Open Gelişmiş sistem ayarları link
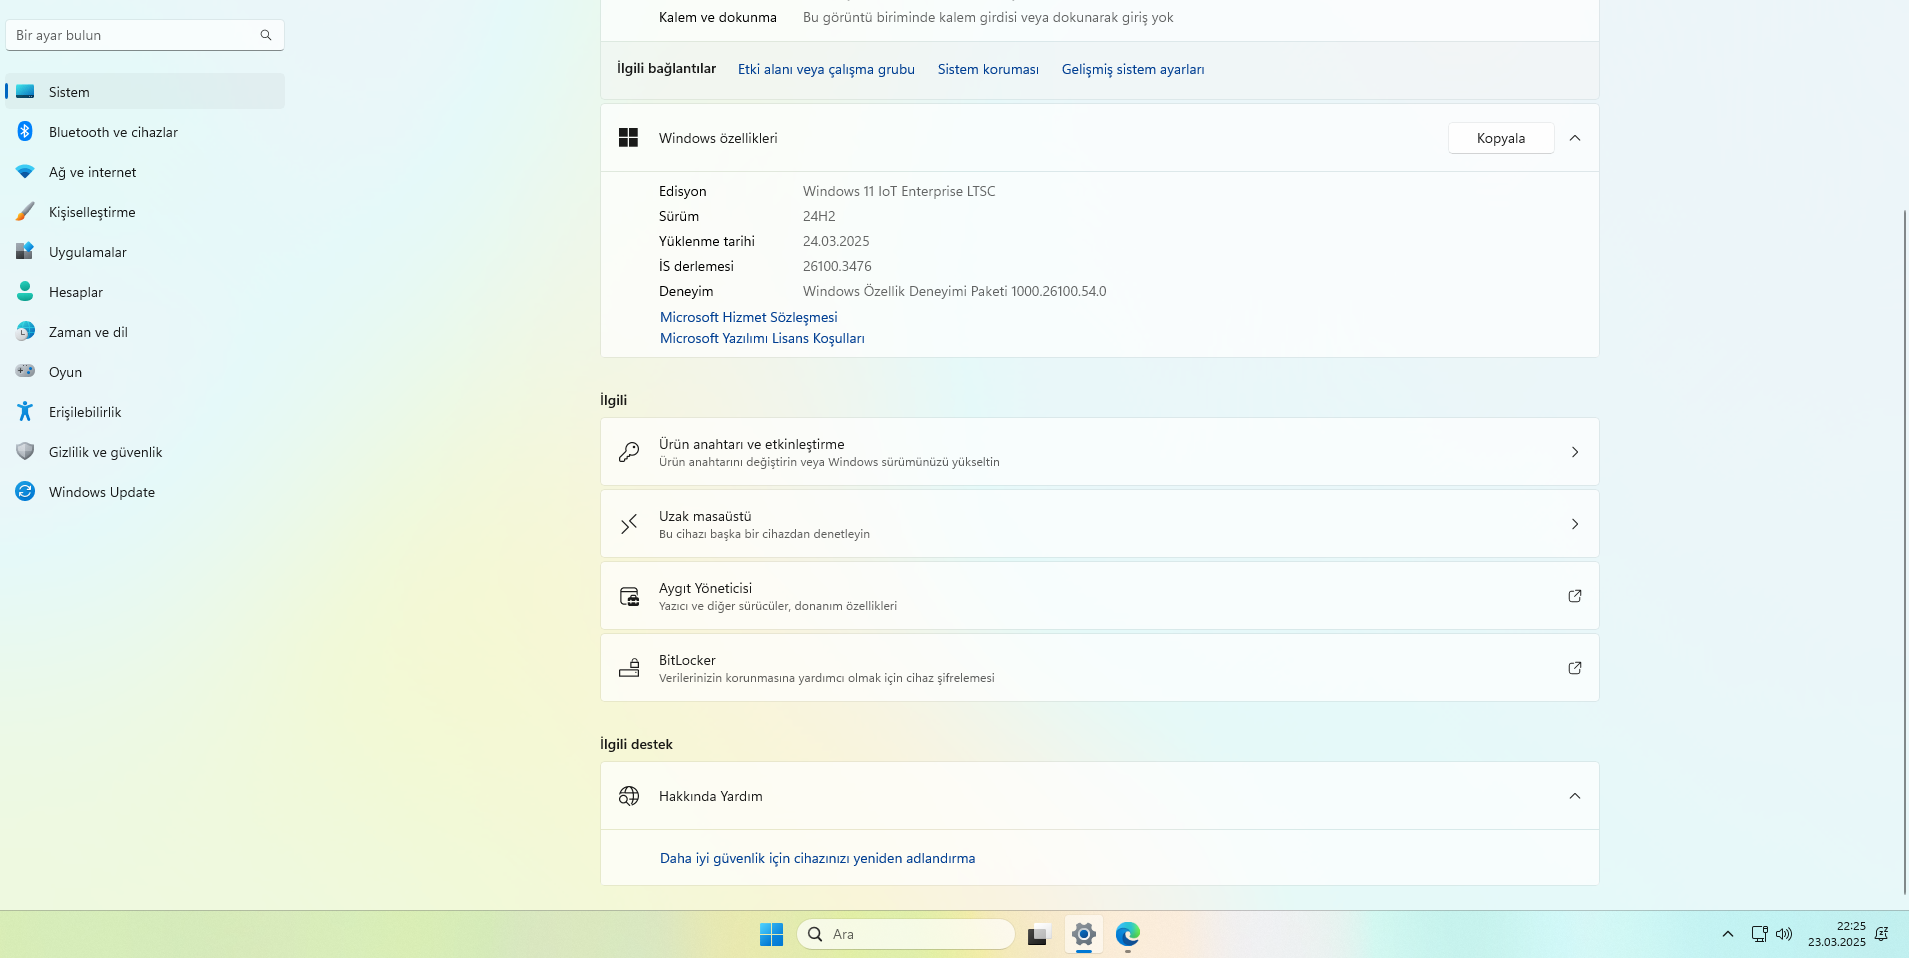Viewport: 1909px width, 958px height. pyautogui.click(x=1133, y=69)
